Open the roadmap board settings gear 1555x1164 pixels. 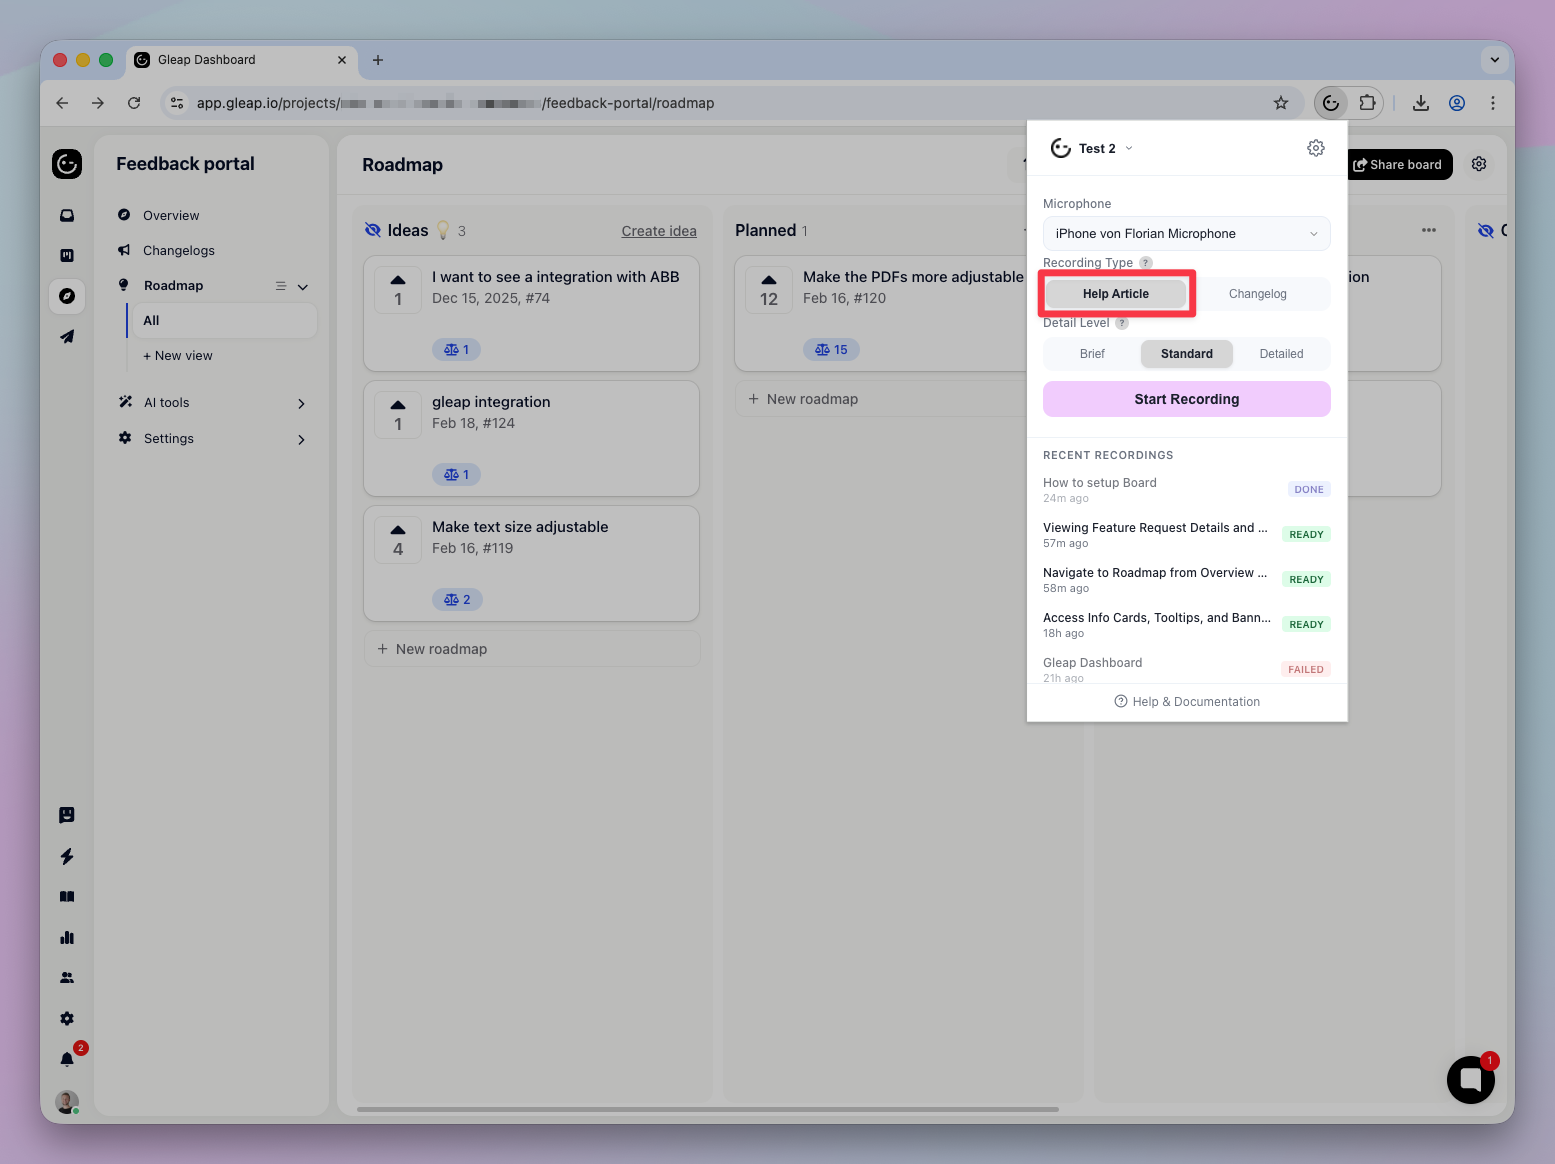click(x=1479, y=164)
